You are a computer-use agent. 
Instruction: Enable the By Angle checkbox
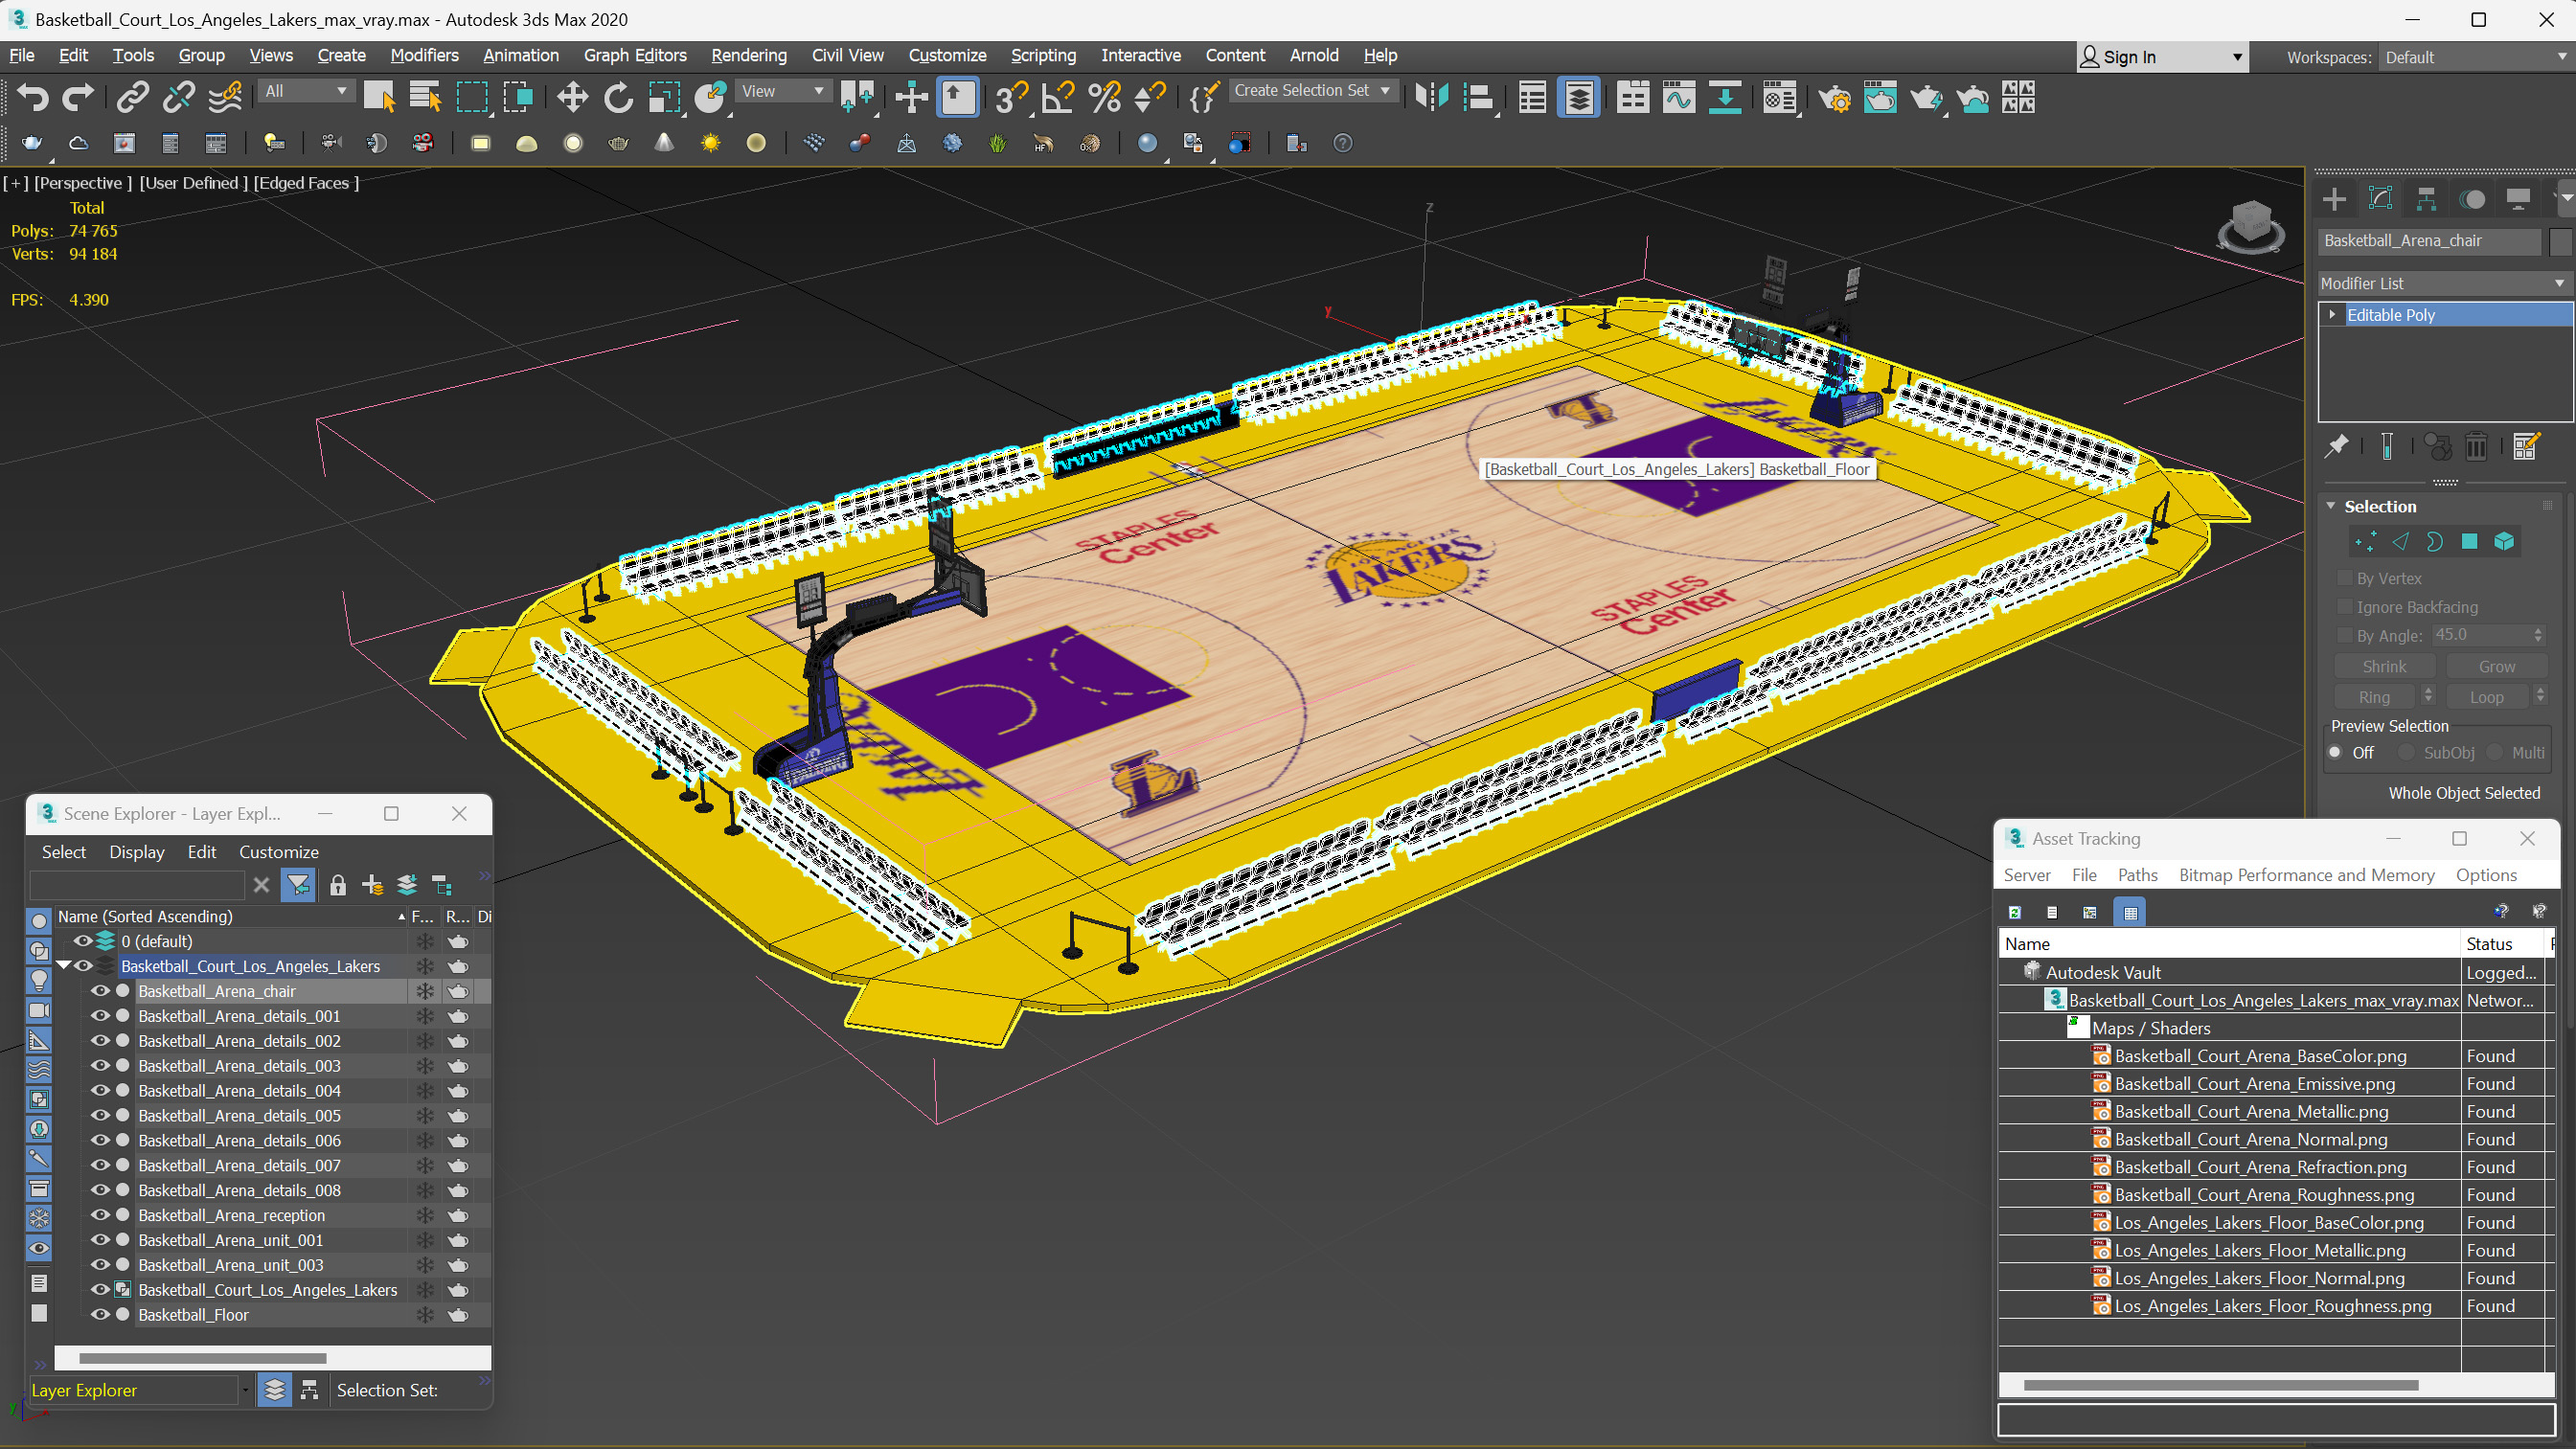[x=2345, y=635]
